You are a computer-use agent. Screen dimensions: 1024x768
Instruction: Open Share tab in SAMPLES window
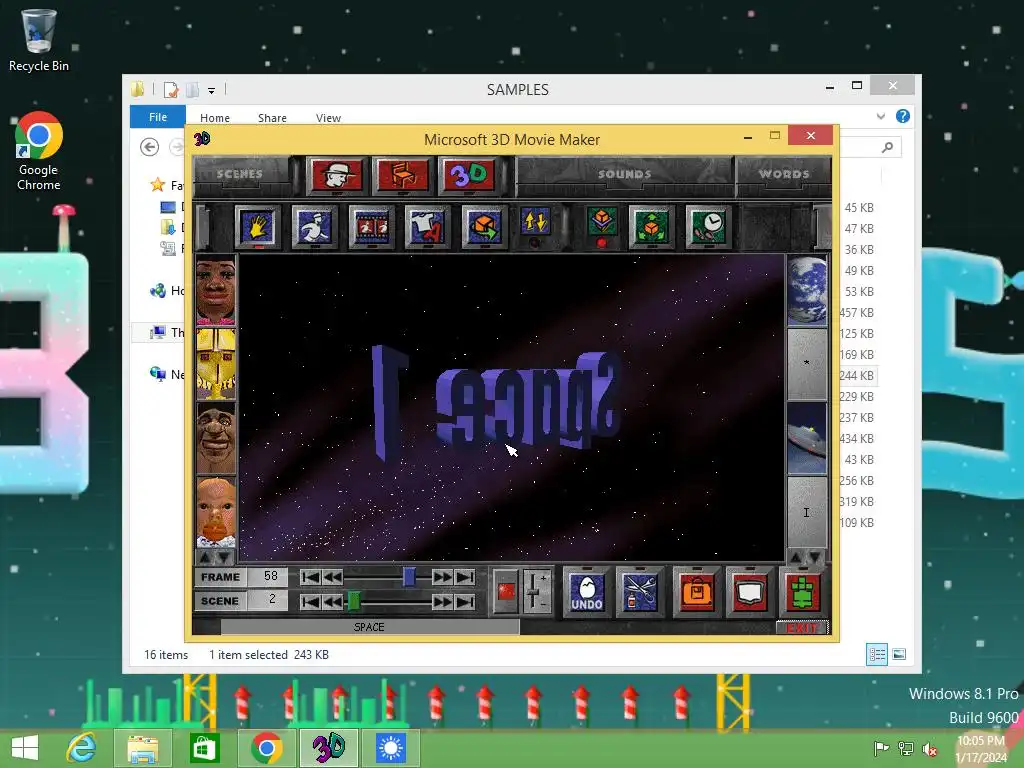click(272, 118)
